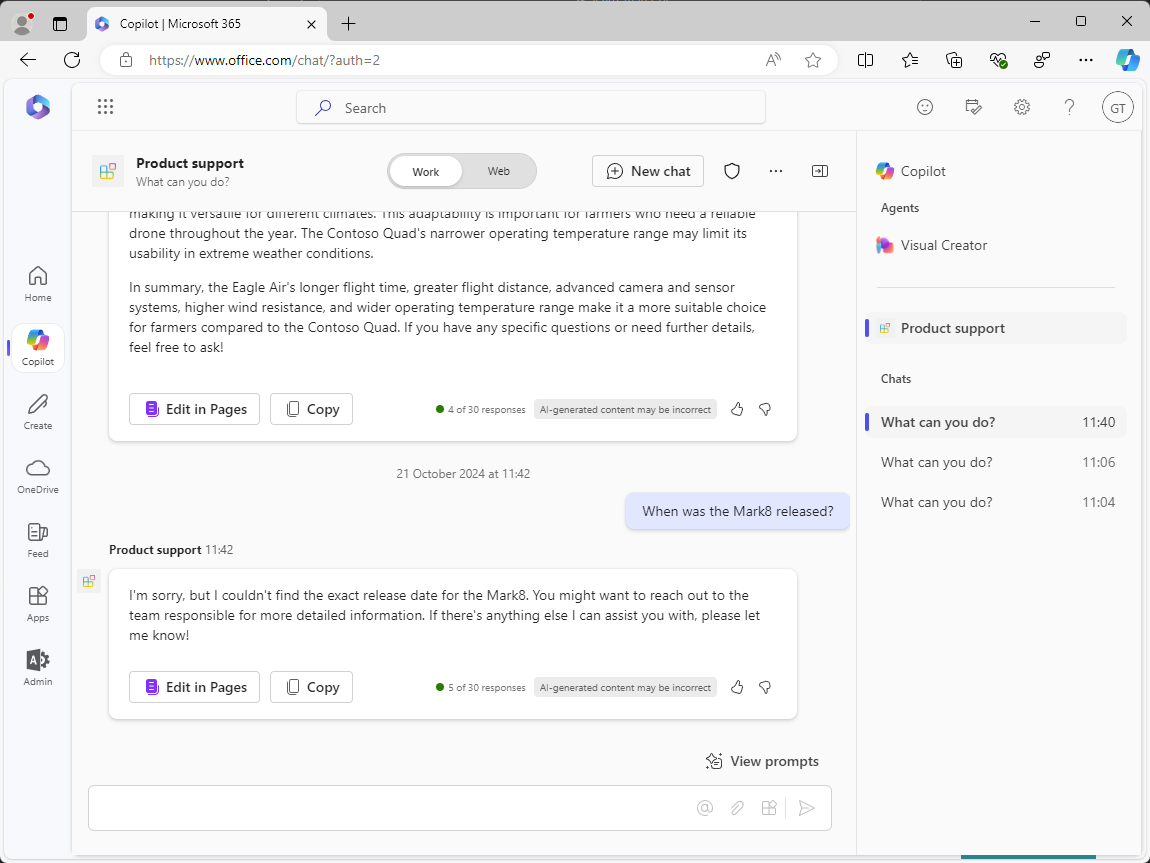This screenshot has width=1150, height=863.
Task: Open Apps in the left sidebar
Action: coord(38,603)
